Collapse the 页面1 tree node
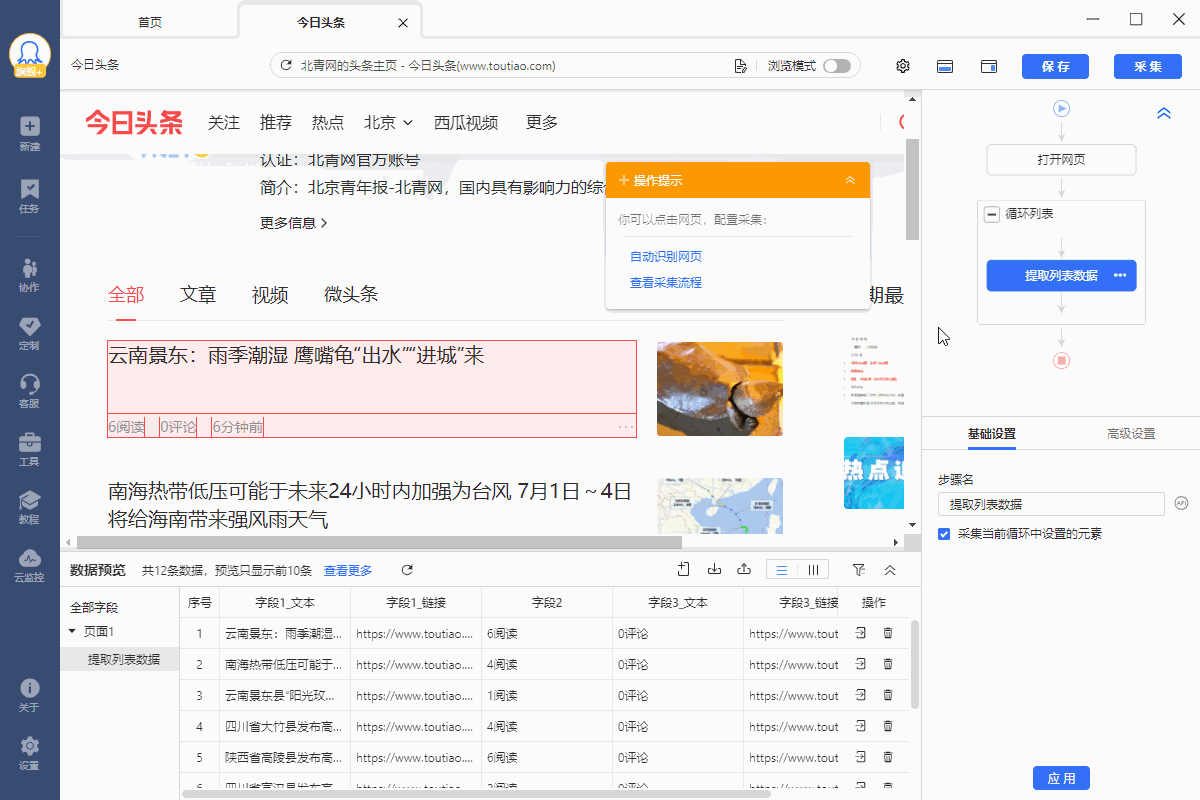The width and height of the screenshot is (1200, 800). [72, 631]
